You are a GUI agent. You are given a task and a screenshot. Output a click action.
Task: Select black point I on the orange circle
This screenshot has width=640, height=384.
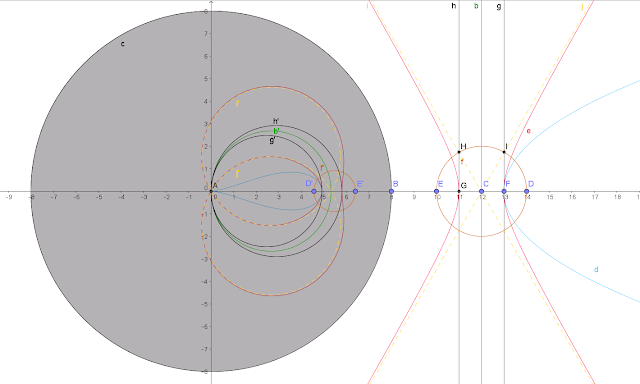[504, 152]
